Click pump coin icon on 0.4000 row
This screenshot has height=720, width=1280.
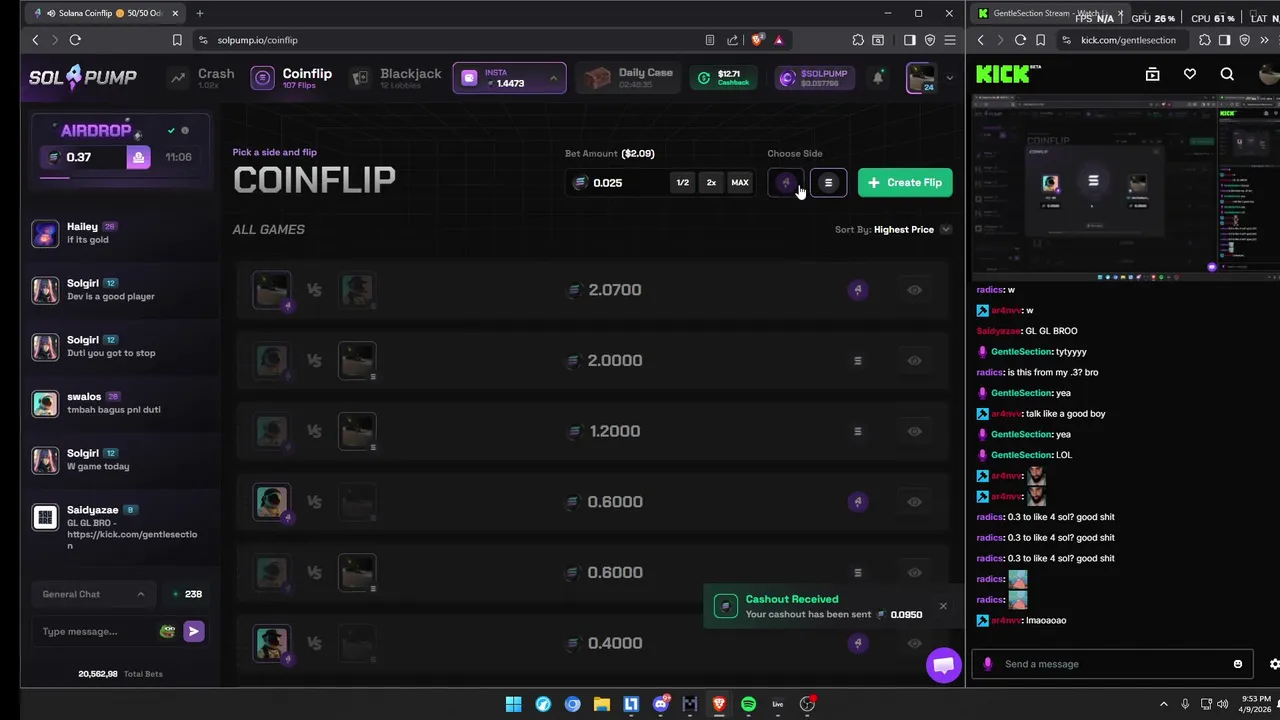[x=857, y=643]
